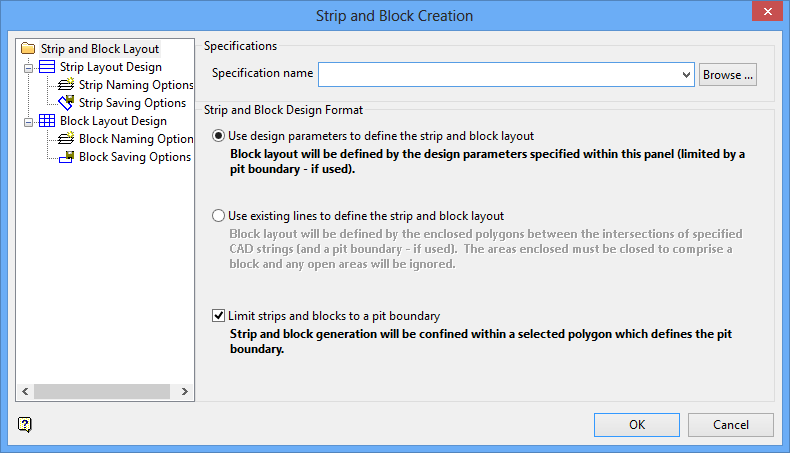Select 'Use existing lines' radio button
Viewport: 790px width, 453px height.
(x=219, y=215)
